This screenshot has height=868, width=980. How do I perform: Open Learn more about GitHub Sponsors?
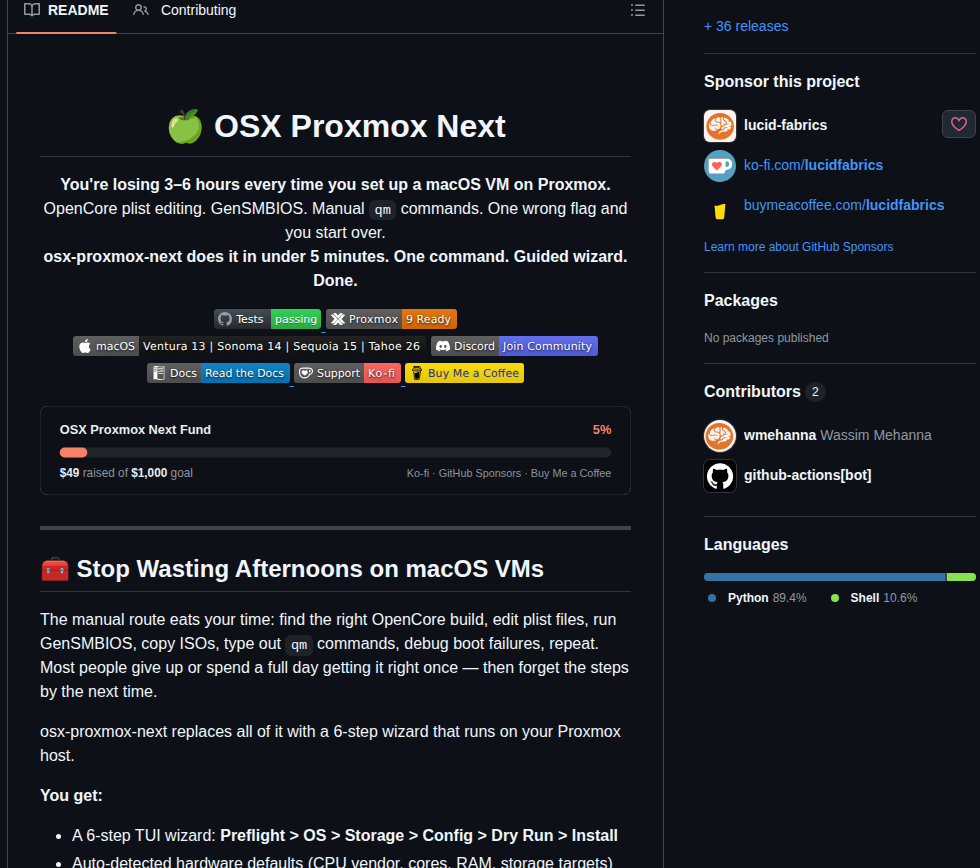coord(798,247)
